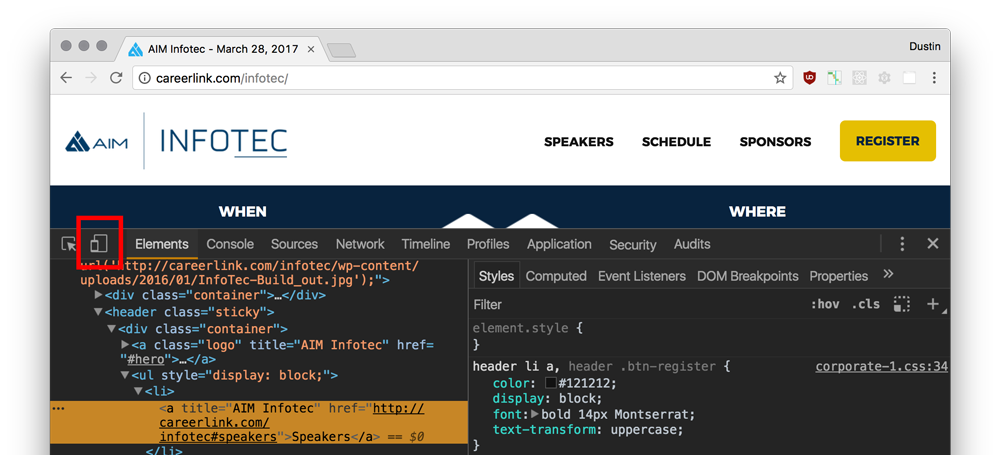Close the DevTools panel
Image resolution: width=1000 pixels, height=455 pixels.
pos(933,243)
